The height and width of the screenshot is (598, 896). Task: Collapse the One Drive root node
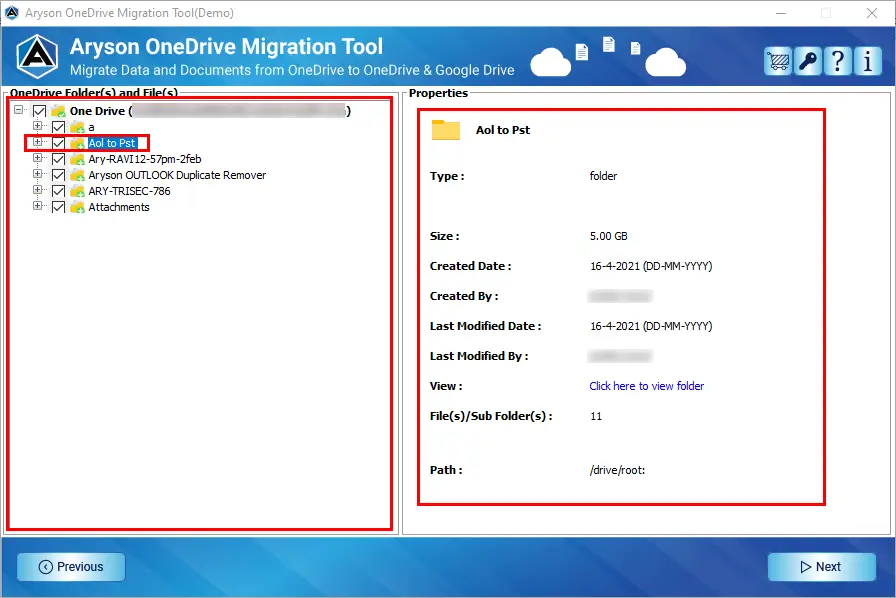click(19, 109)
